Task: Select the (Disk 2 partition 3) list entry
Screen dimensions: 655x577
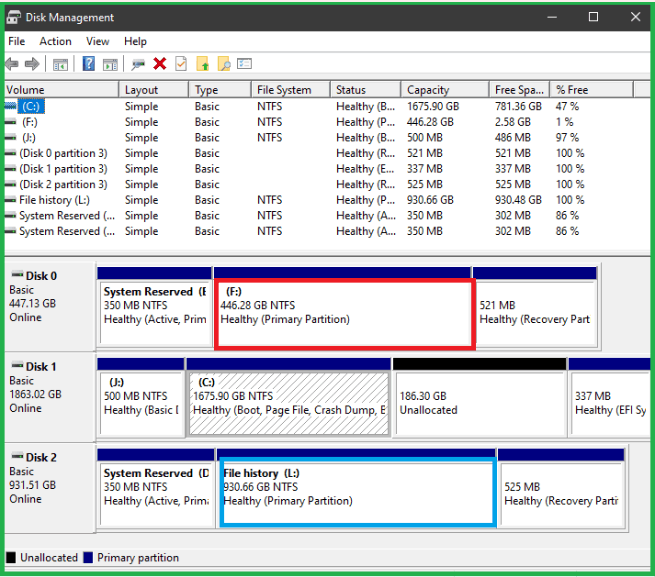Action: (x=63, y=184)
